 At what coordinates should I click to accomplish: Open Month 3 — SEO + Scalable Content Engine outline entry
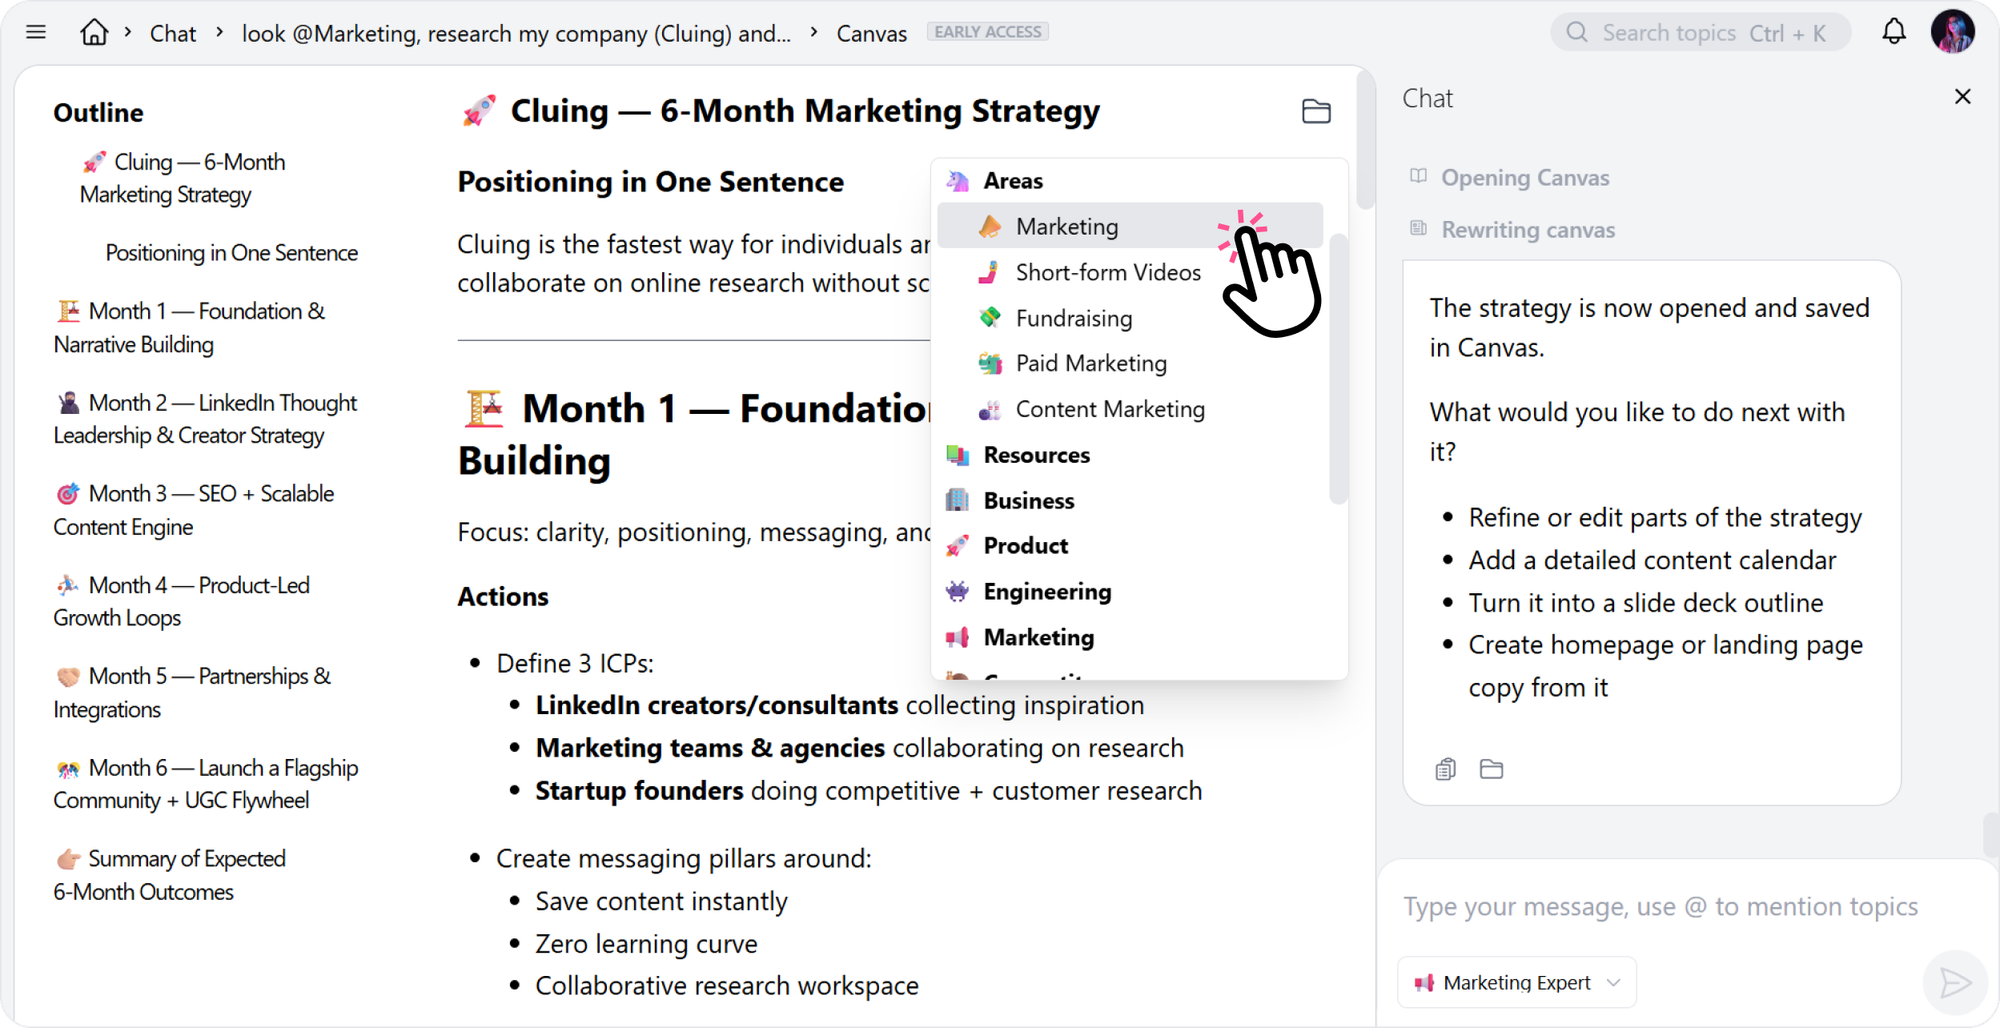click(194, 510)
